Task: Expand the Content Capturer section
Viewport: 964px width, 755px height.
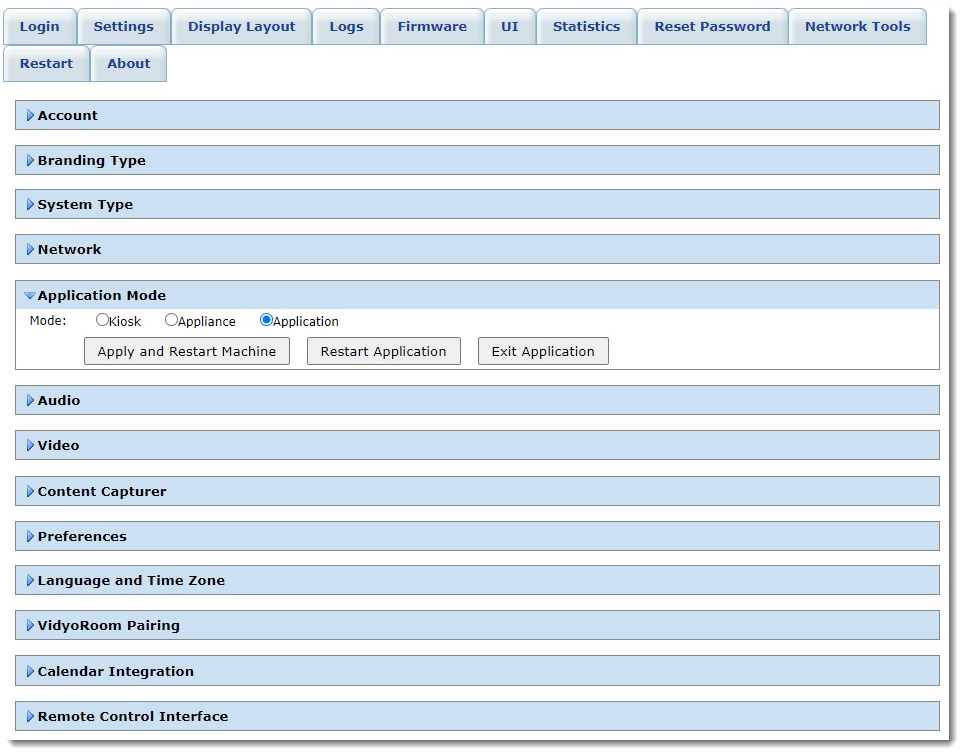Action: 477,491
